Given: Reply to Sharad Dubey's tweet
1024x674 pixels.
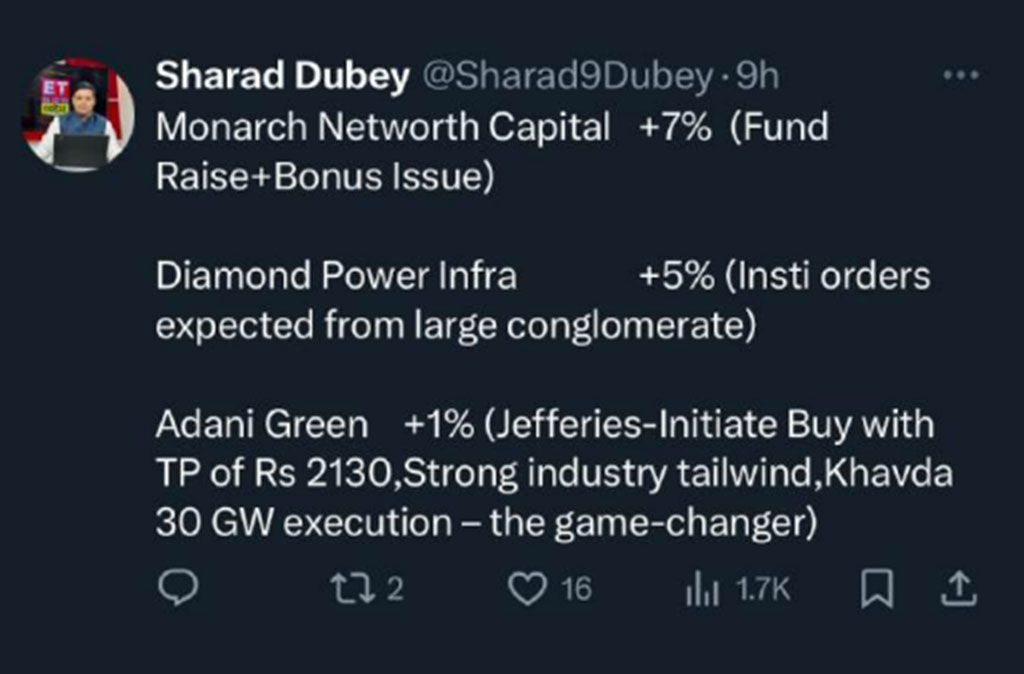Looking at the screenshot, I should coord(178,589).
